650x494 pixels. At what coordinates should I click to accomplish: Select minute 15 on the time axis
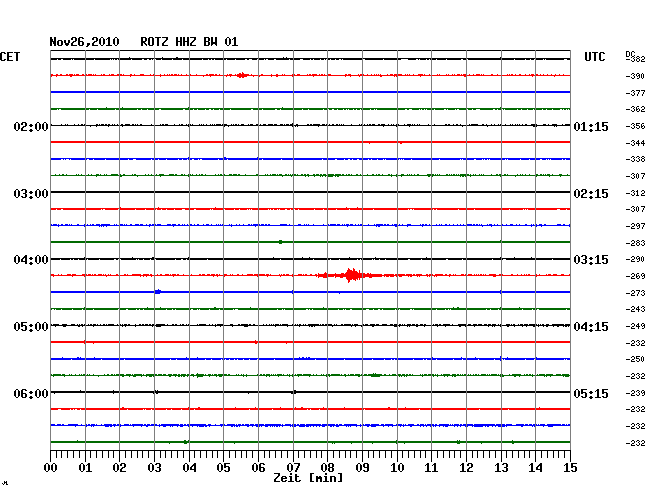pos(570,467)
